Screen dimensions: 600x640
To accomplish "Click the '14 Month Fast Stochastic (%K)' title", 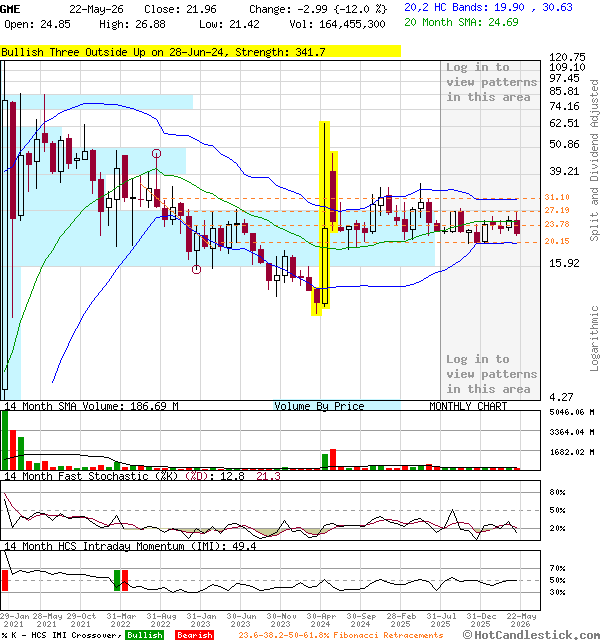I will 91,476.
